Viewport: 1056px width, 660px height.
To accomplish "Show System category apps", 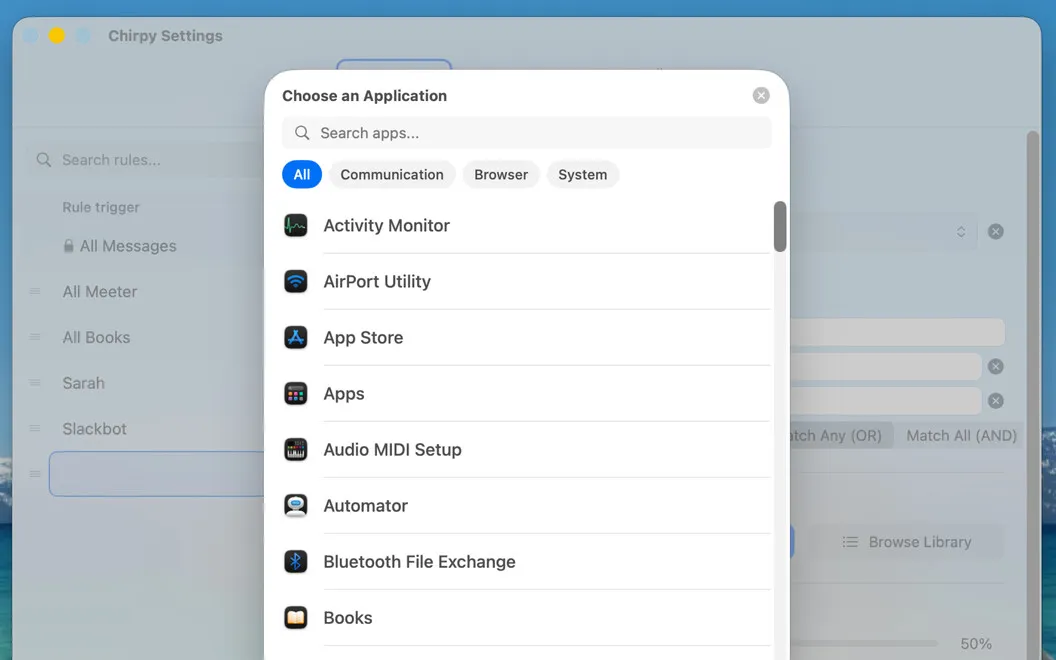I will (x=583, y=174).
